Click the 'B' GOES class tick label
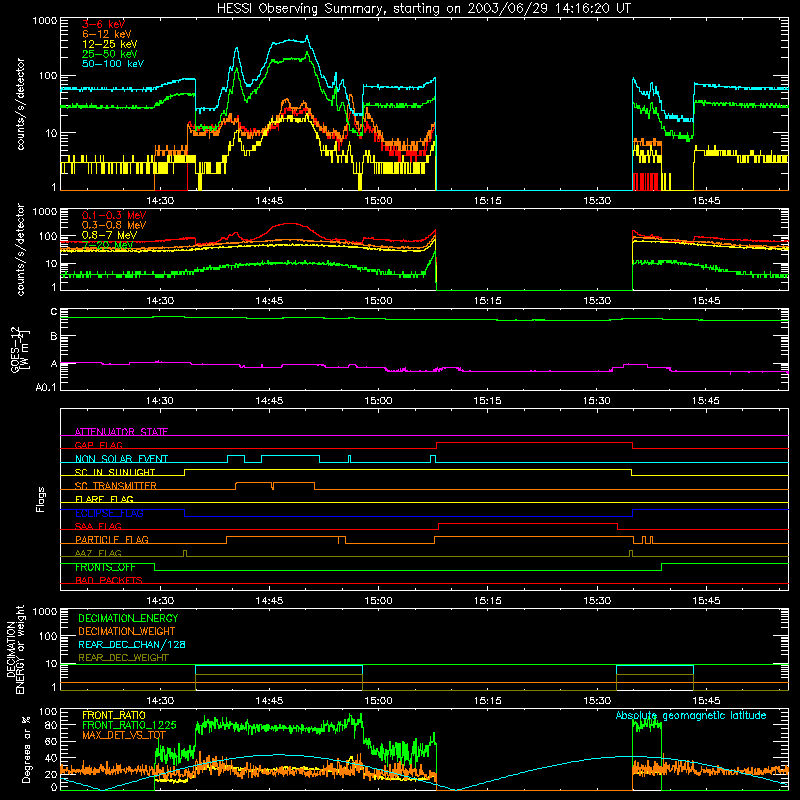 (x=54, y=337)
